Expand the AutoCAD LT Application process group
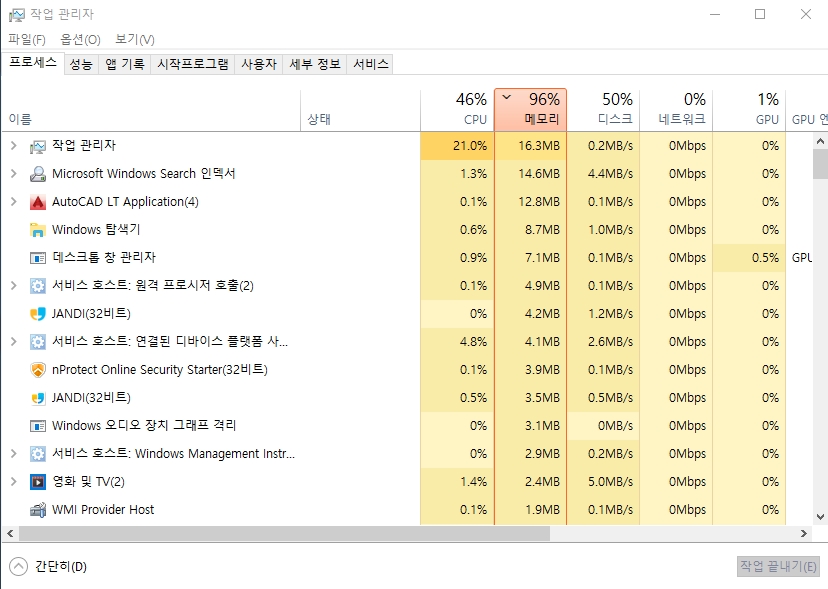 [13, 202]
